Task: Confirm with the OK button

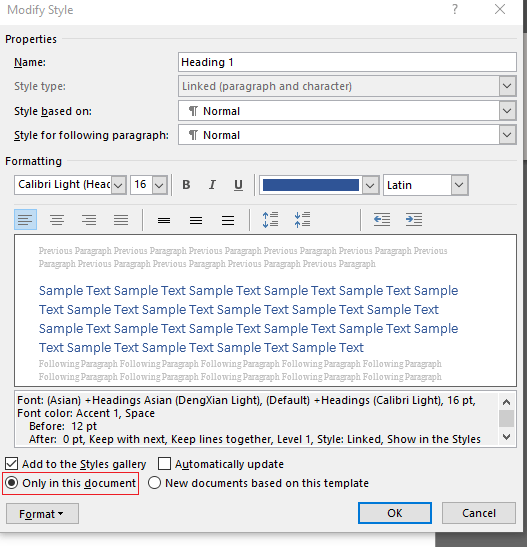Action: tap(395, 513)
